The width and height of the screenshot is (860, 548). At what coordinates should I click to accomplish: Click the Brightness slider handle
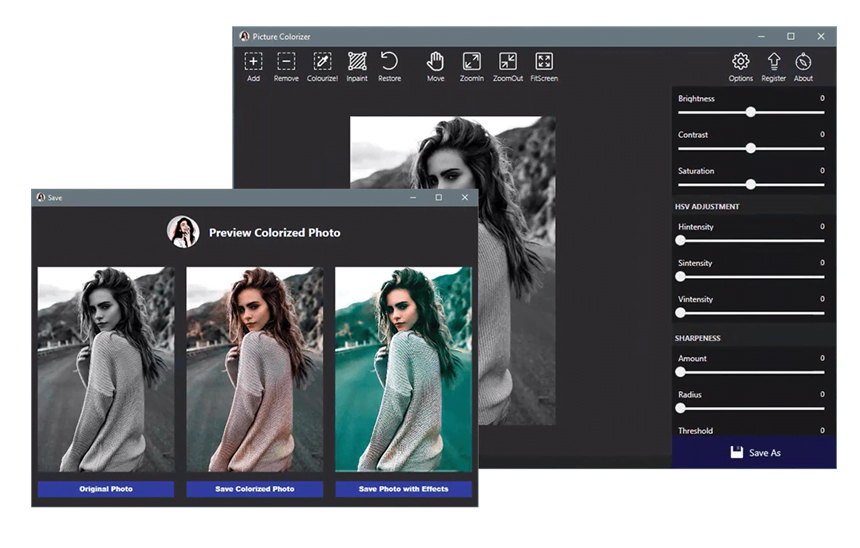click(x=751, y=112)
